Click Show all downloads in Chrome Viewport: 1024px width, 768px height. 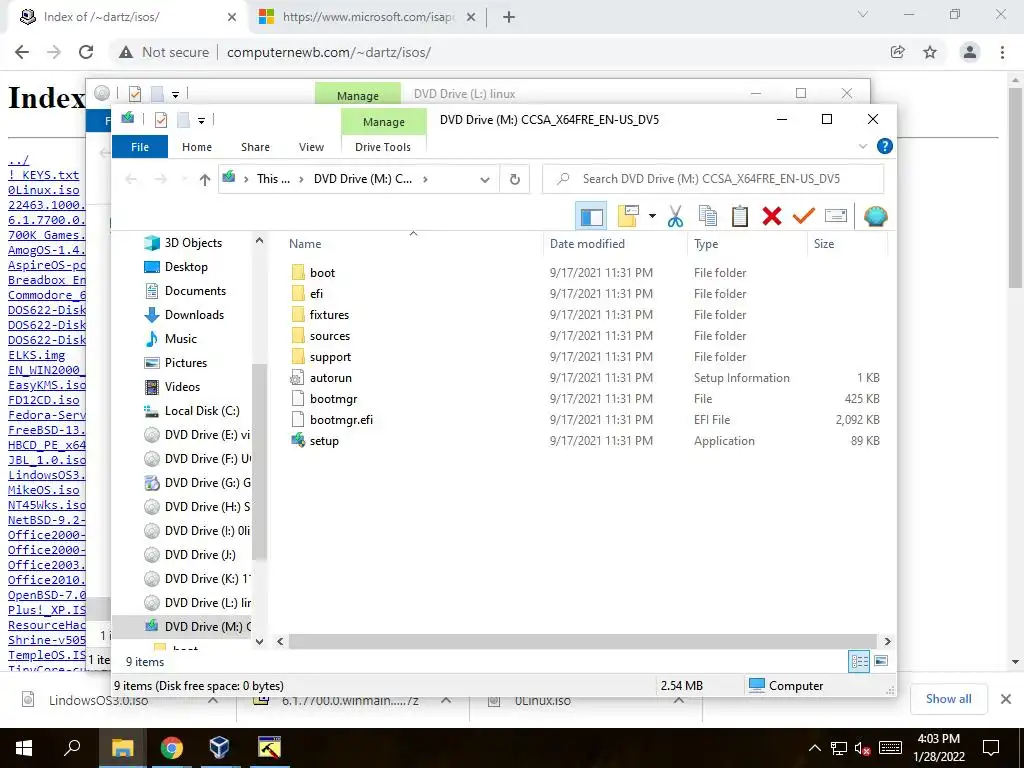(948, 699)
